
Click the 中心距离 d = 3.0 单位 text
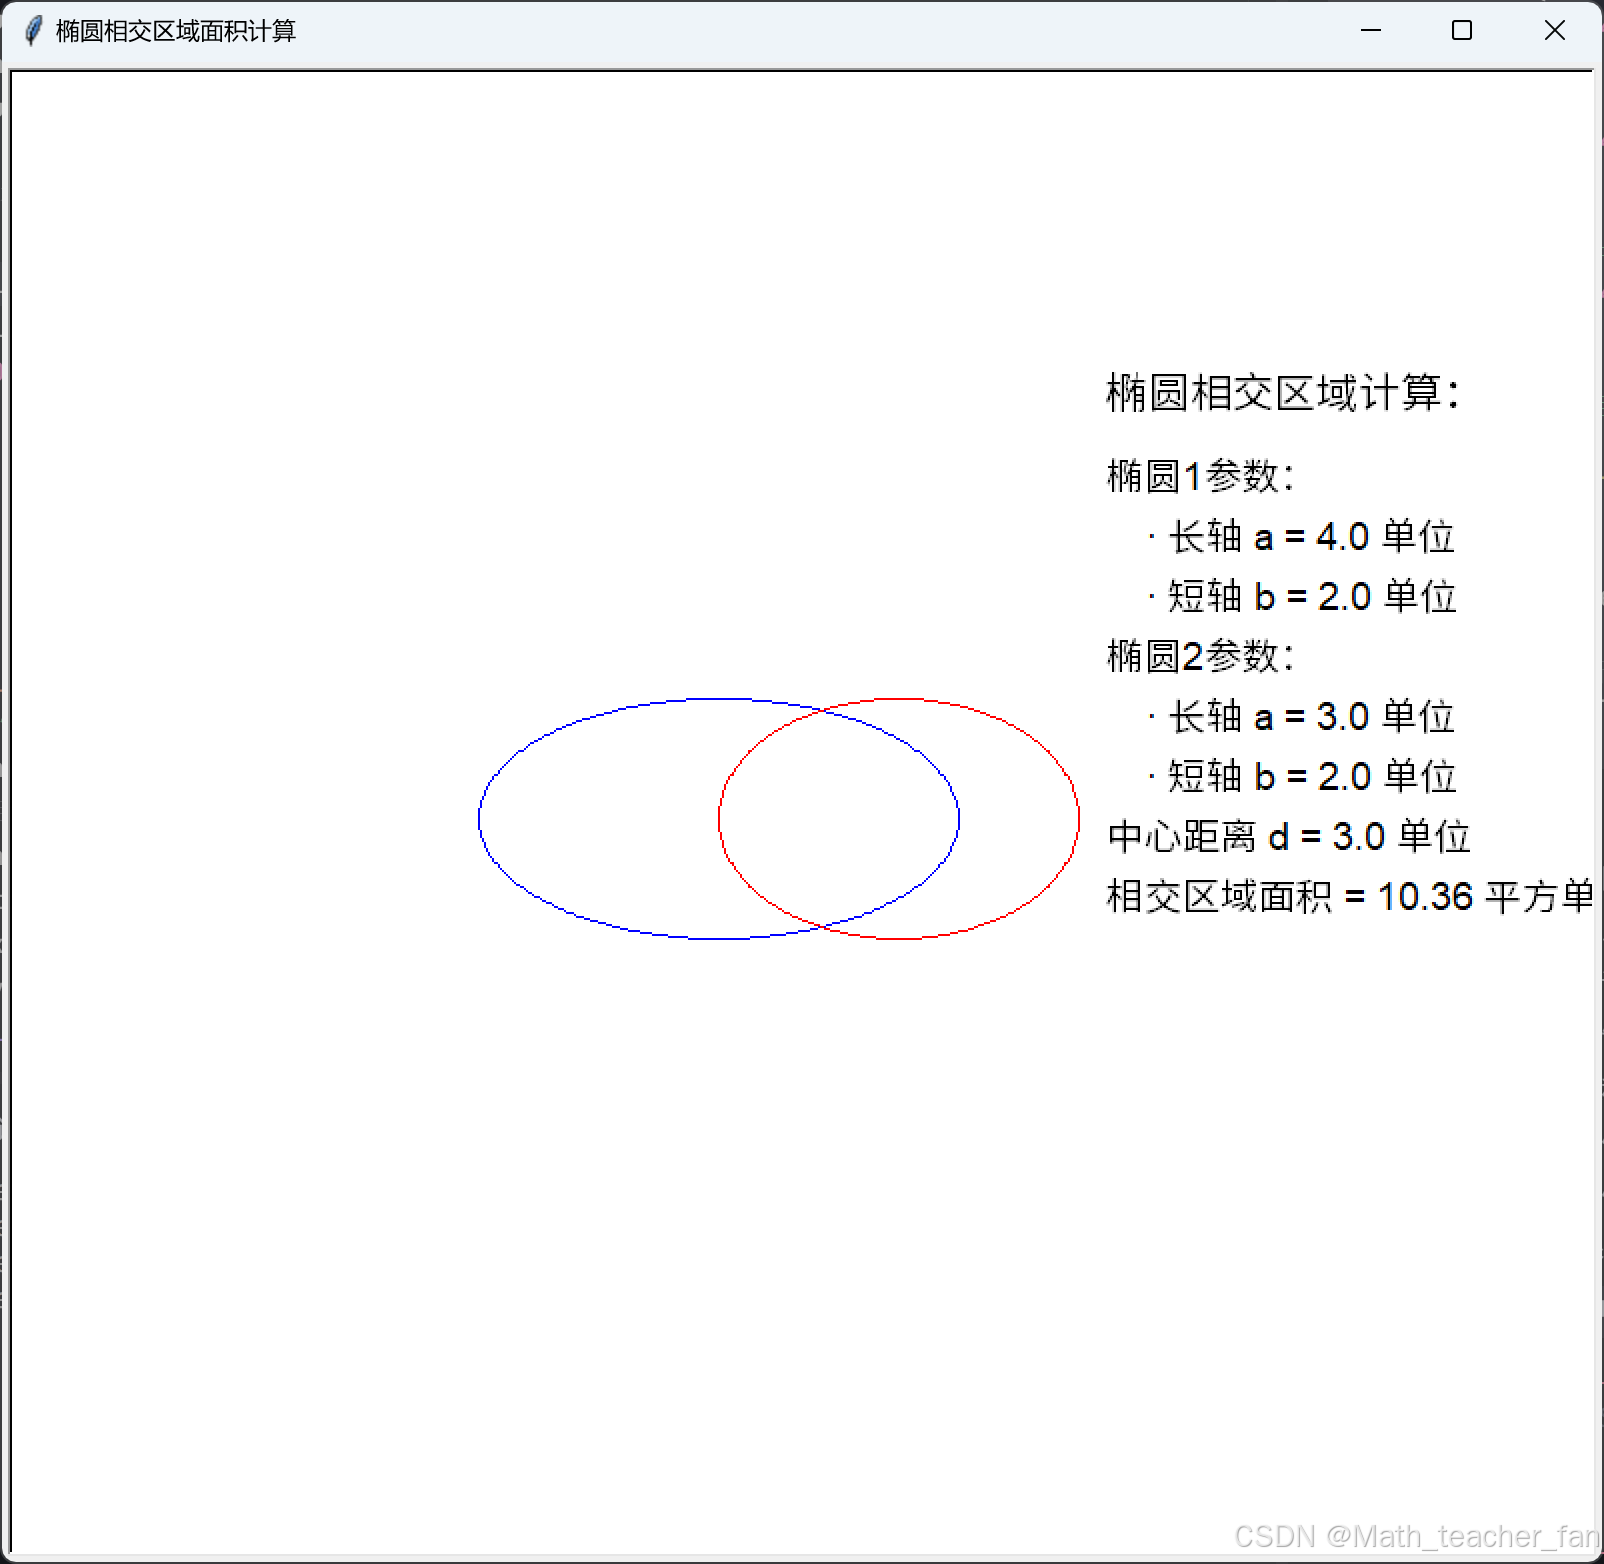coord(1289,836)
